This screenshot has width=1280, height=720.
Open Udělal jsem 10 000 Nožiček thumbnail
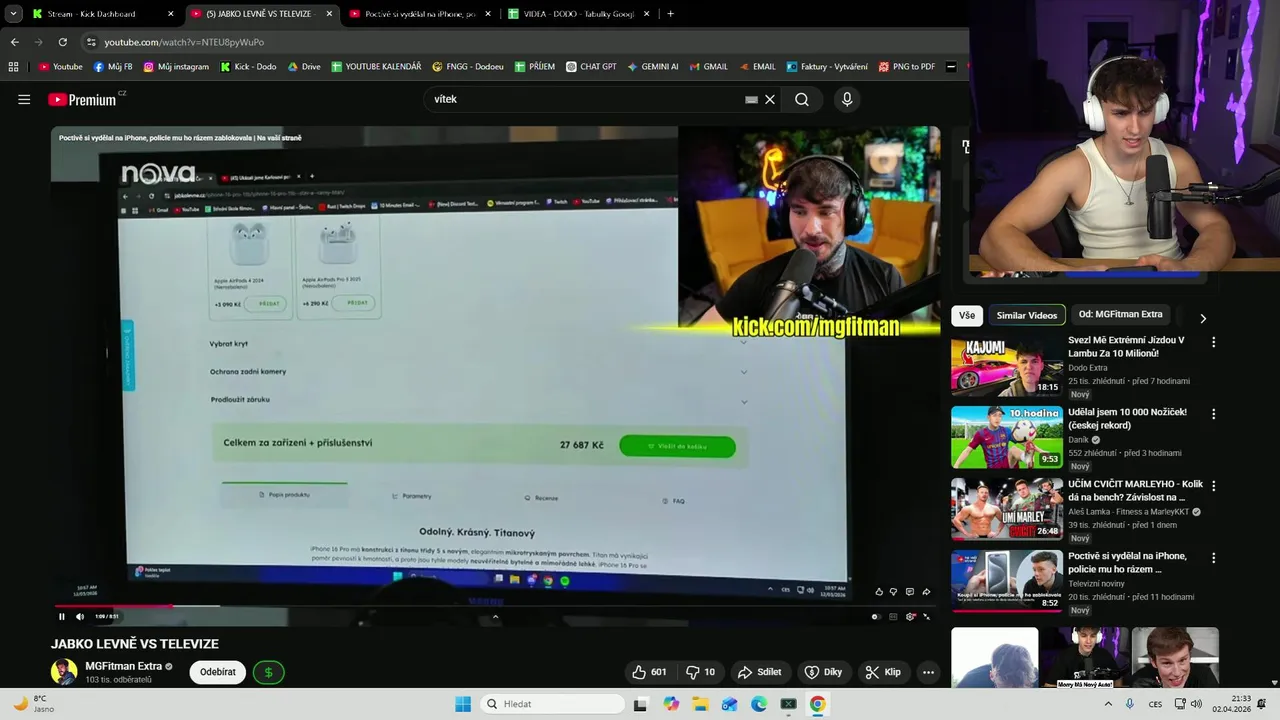[1007, 438]
